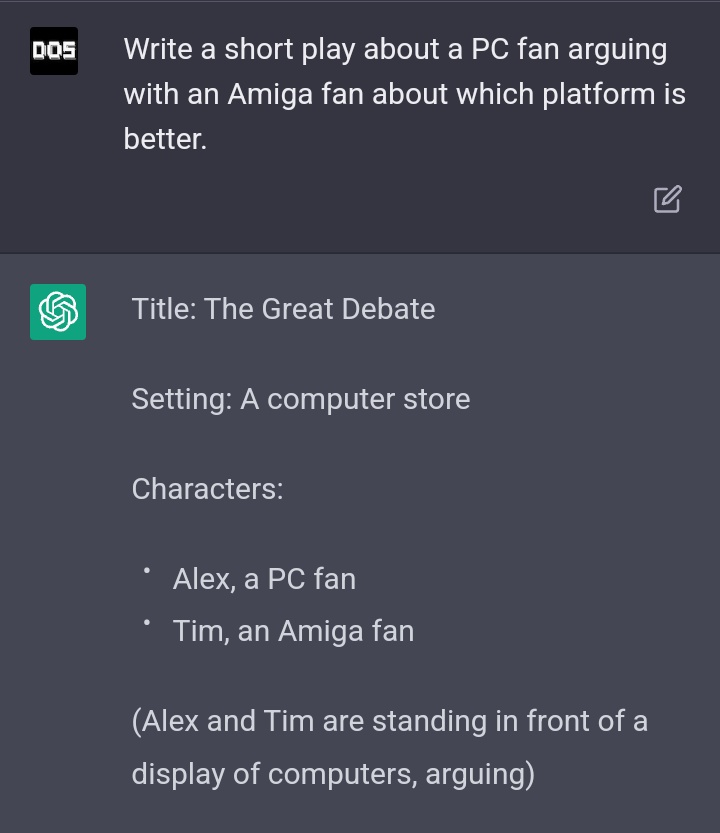This screenshot has width=720, height=833.
Task: Click the words "computer store" in the setting
Action: point(369,400)
